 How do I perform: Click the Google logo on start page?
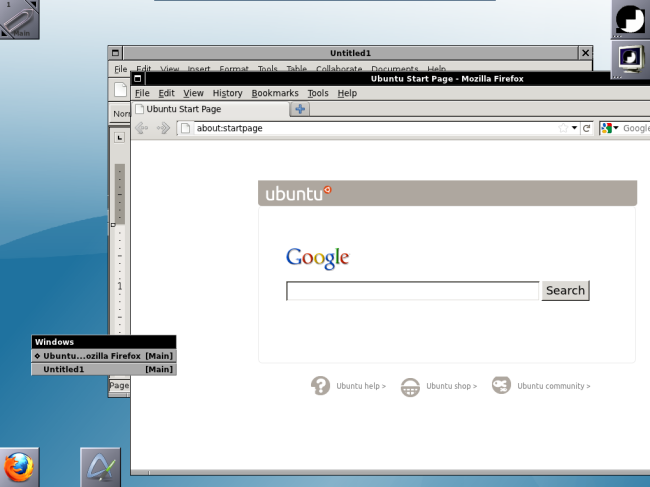pyautogui.click(x=318, y=258)
